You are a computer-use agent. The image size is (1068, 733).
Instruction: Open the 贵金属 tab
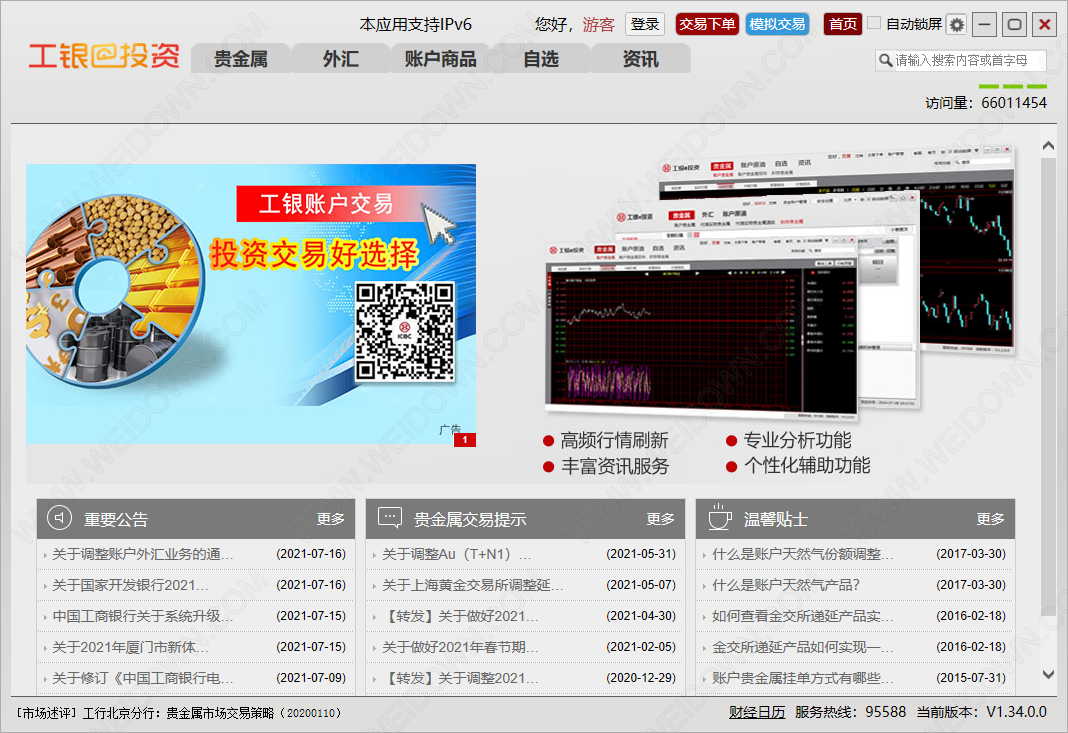(240, 59)
